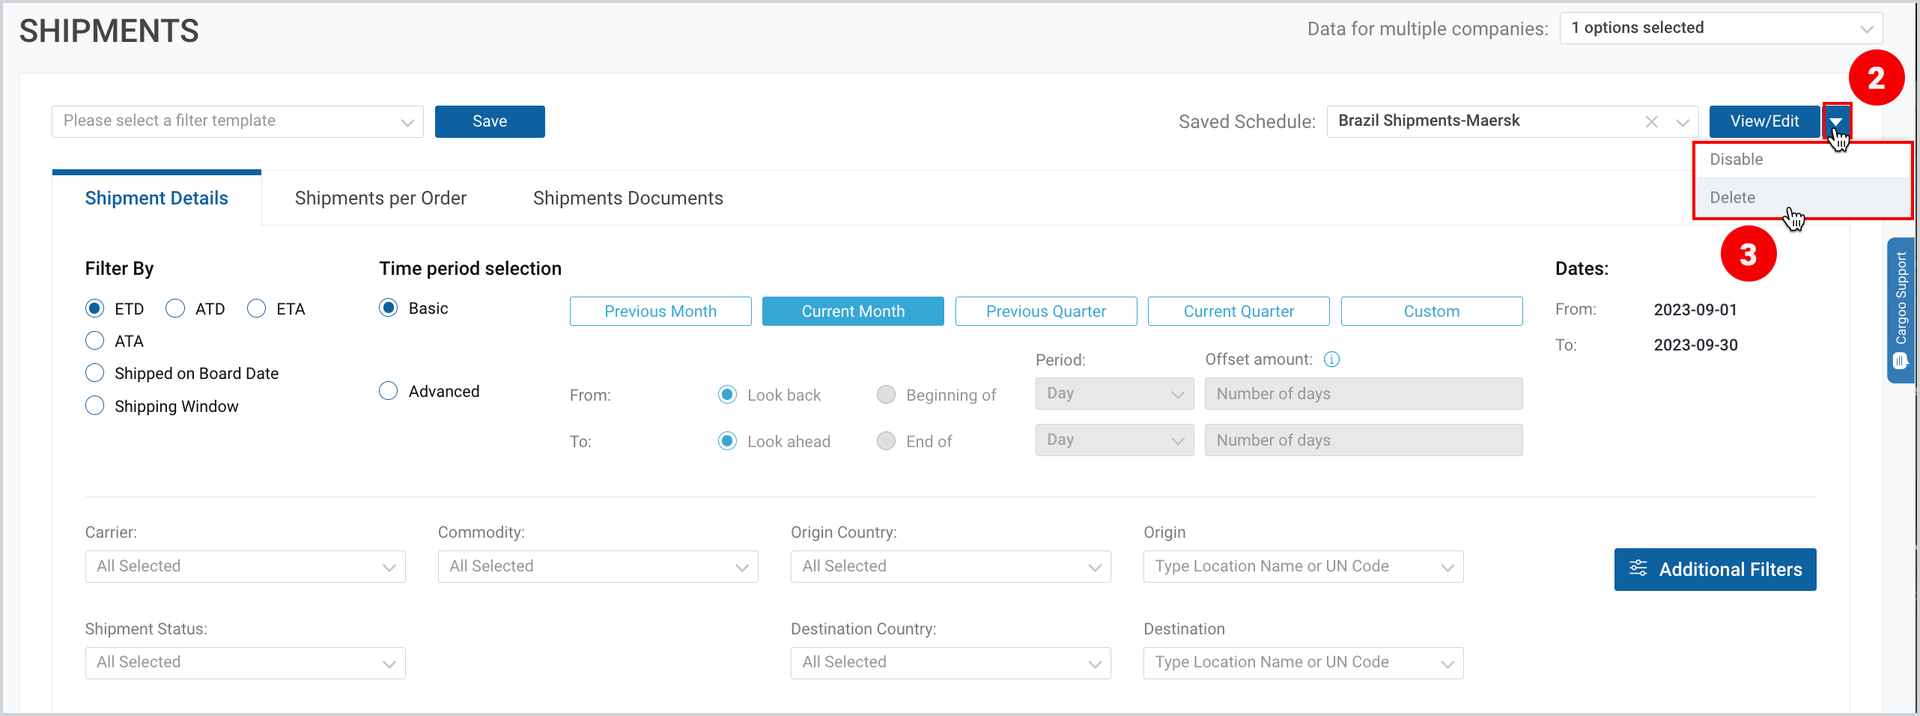Switch to Shipments Documents tab
Image resolution: width=1920 pixels, height=716 pixels.
pos(628,198)
